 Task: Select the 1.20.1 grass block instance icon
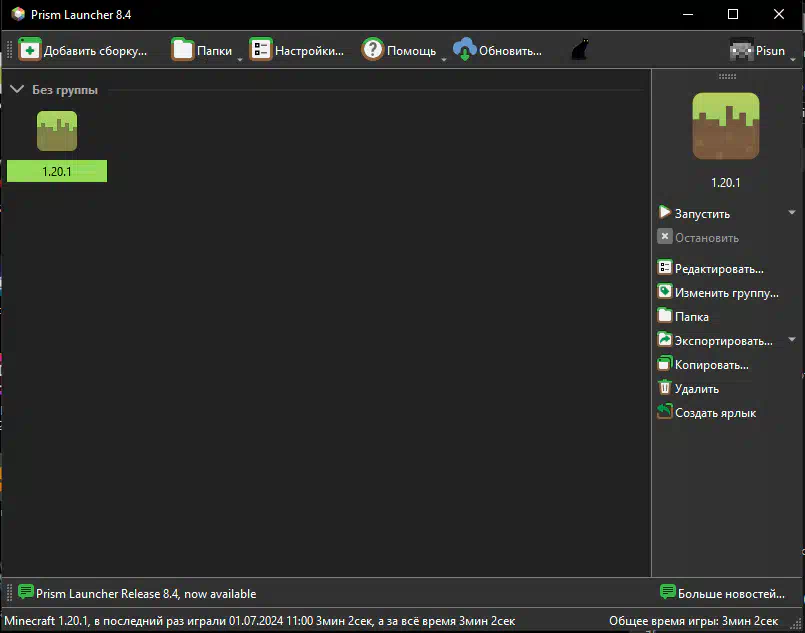pyautogui.click(x=57, y=131)
